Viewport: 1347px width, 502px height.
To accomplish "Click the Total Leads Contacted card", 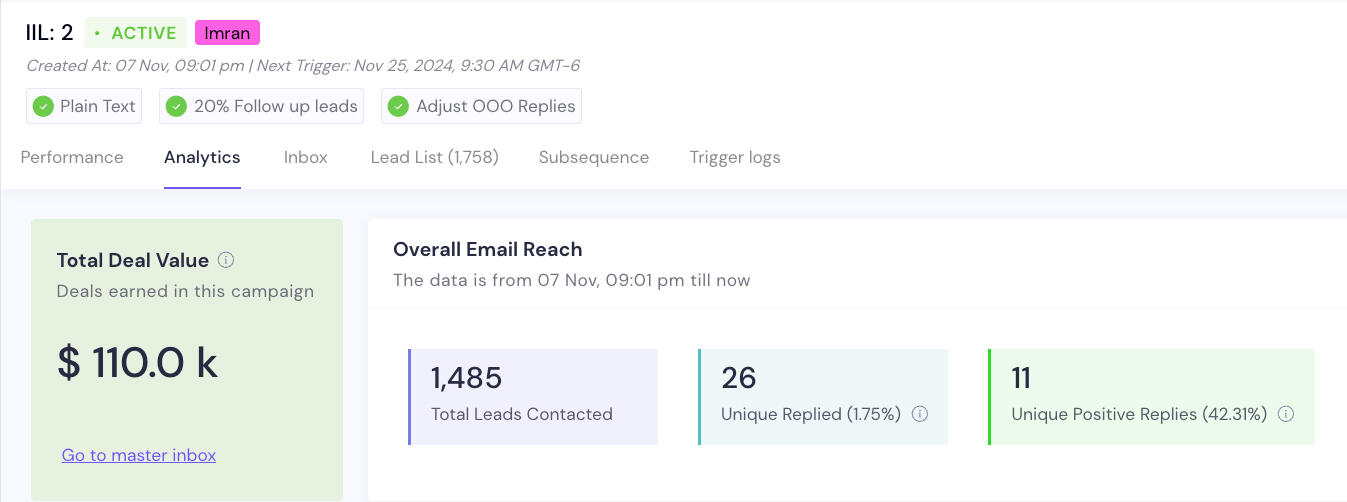I will 533,396.
